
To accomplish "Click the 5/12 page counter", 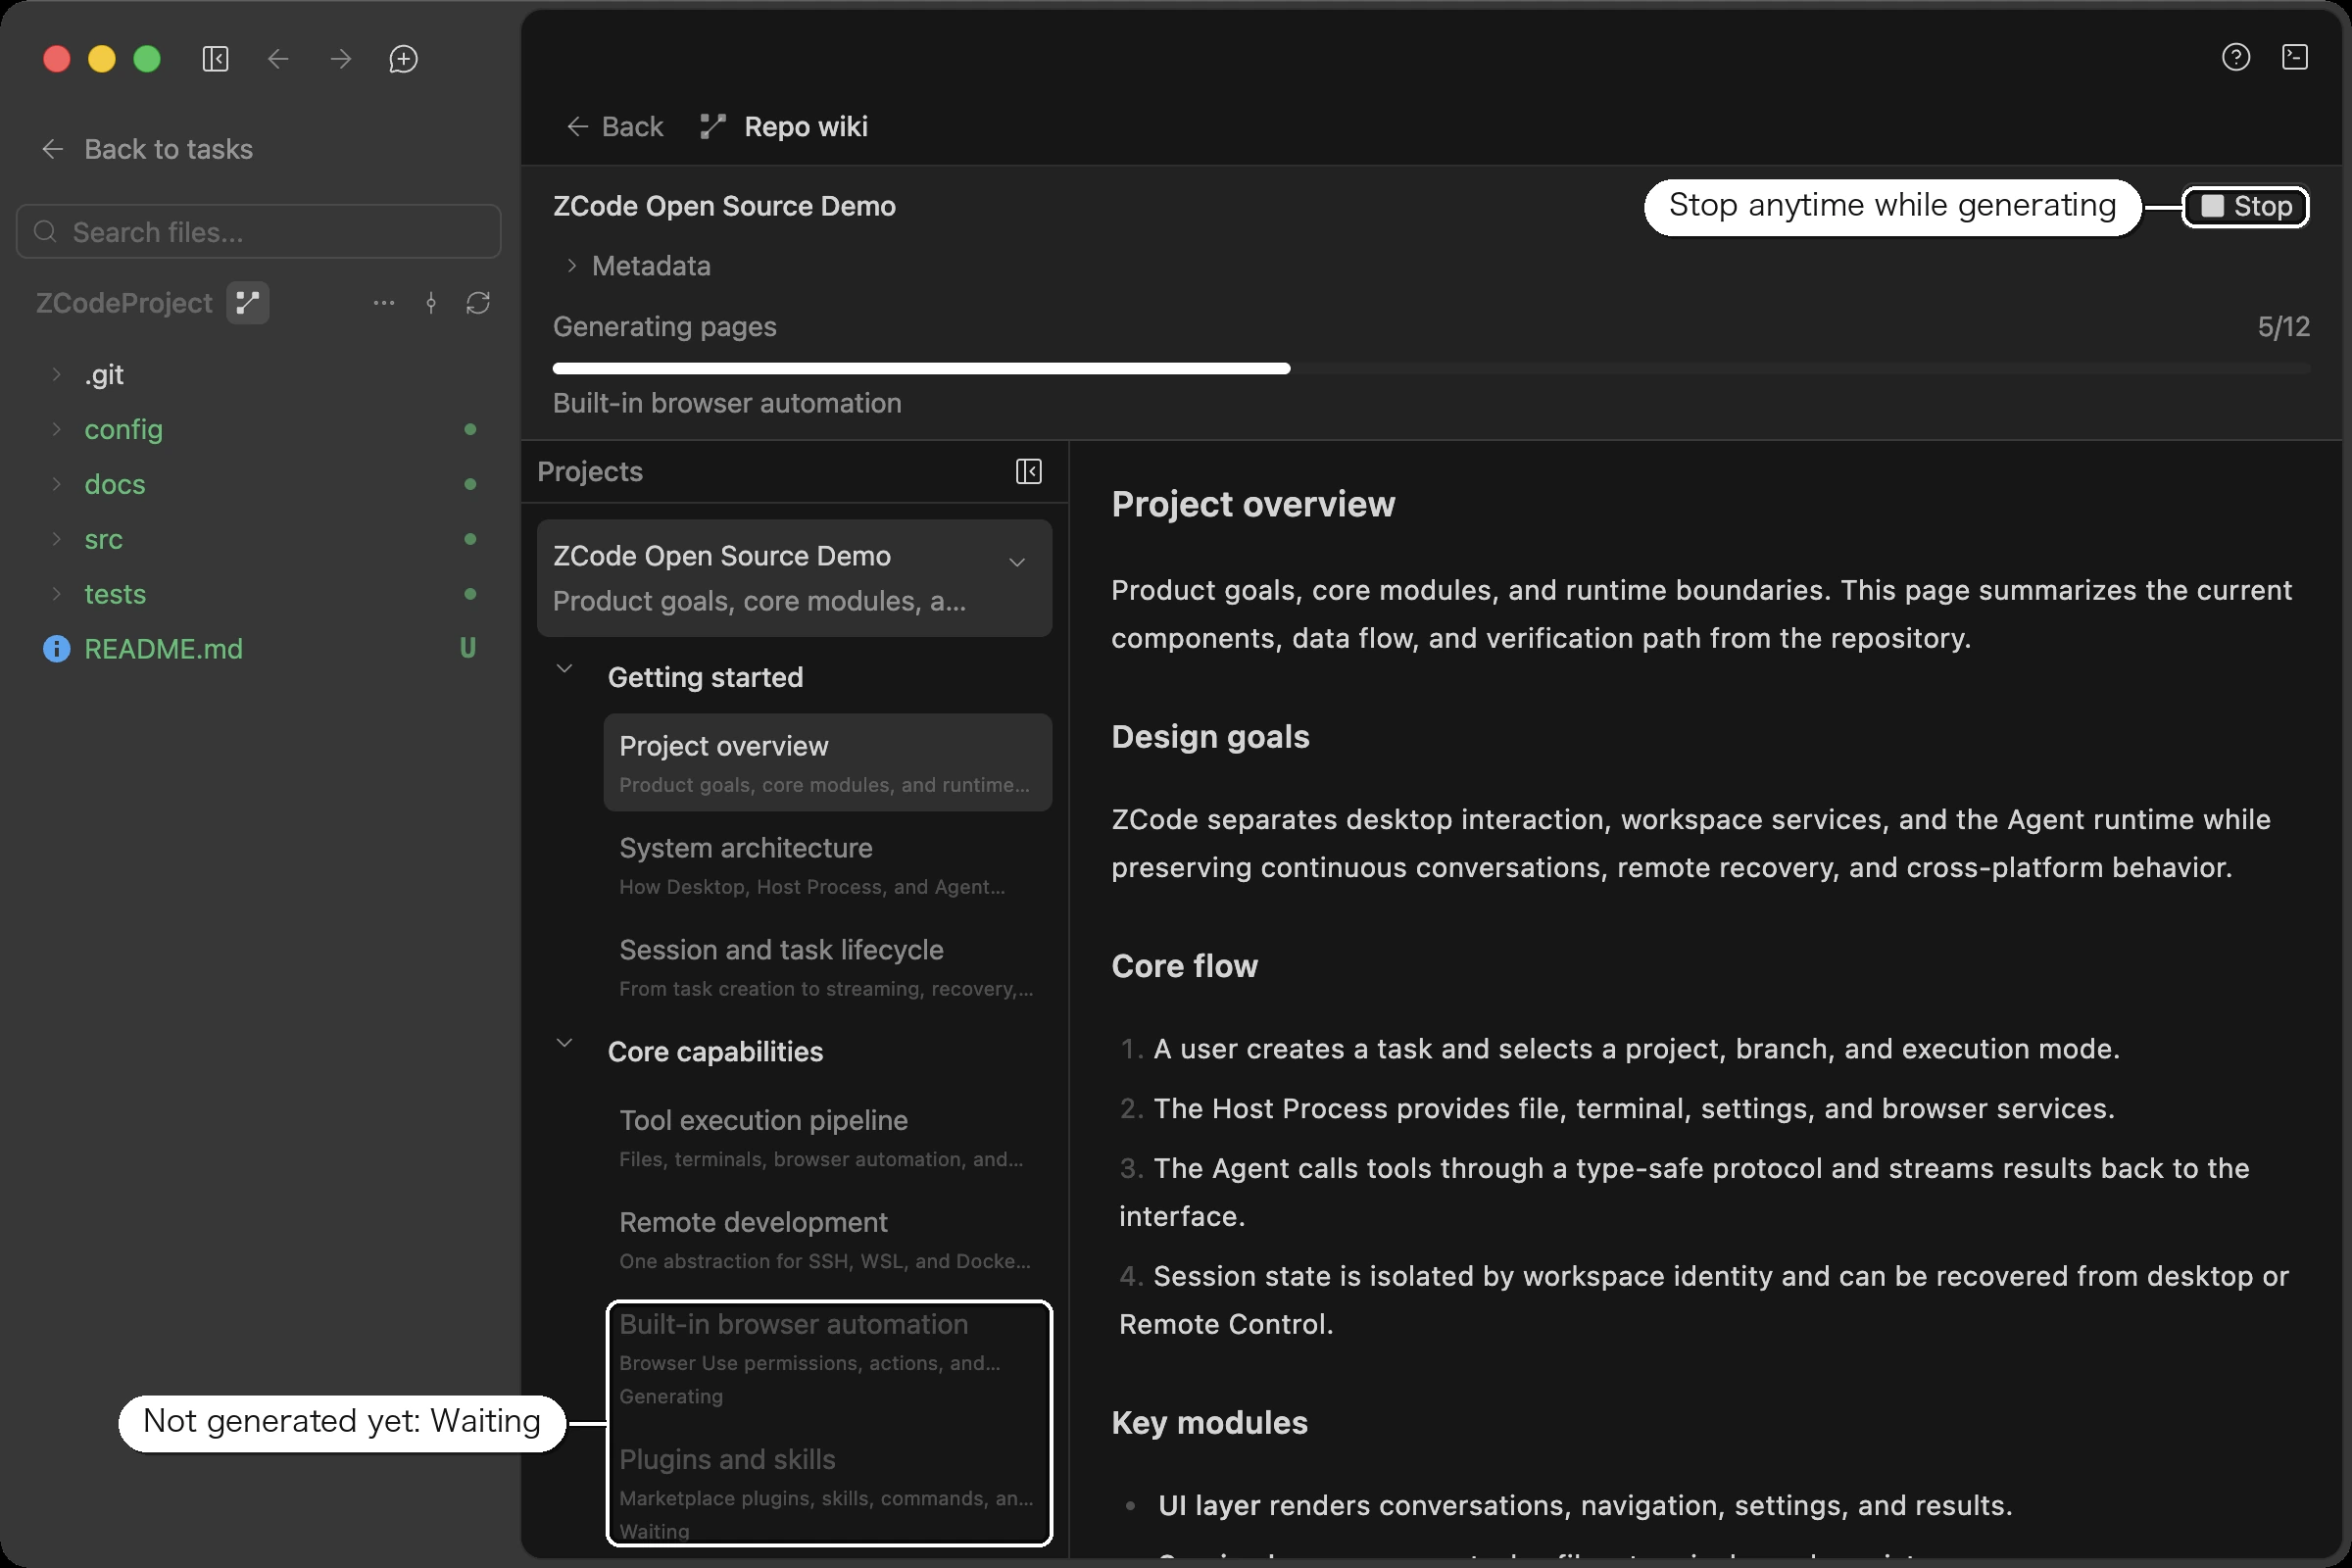I will [2284, 327].
